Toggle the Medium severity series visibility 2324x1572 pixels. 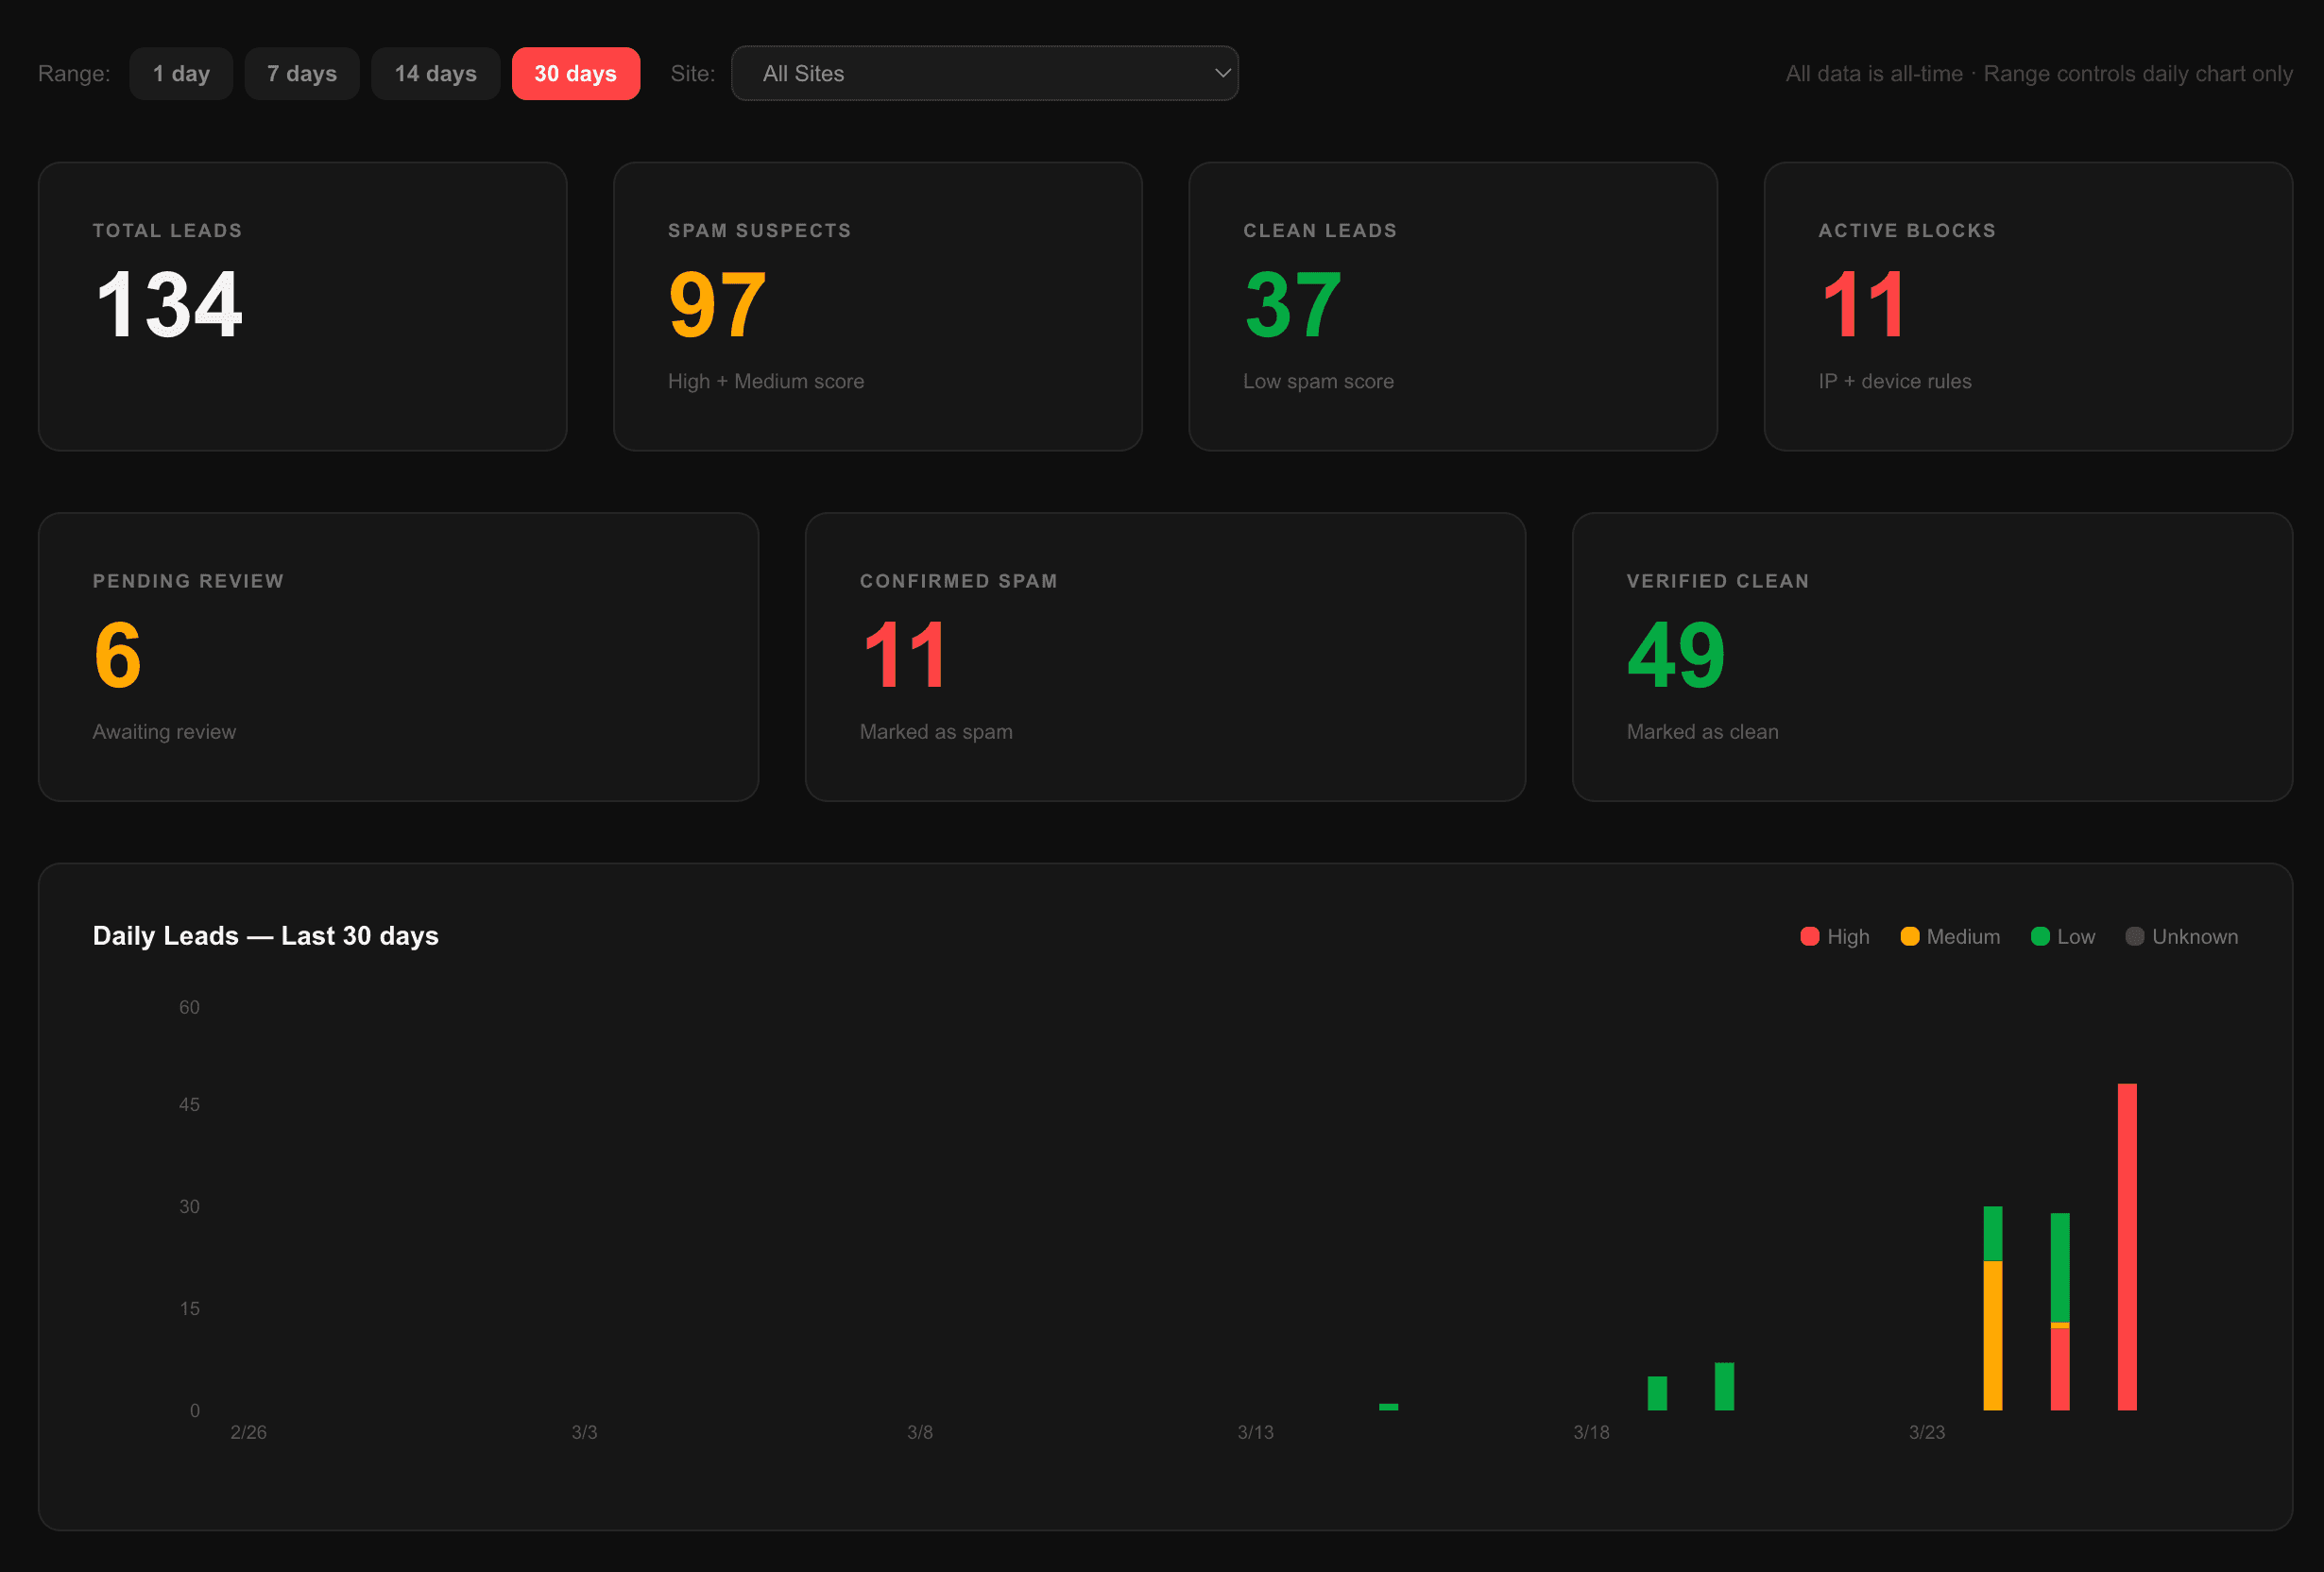coord(1948,937)
